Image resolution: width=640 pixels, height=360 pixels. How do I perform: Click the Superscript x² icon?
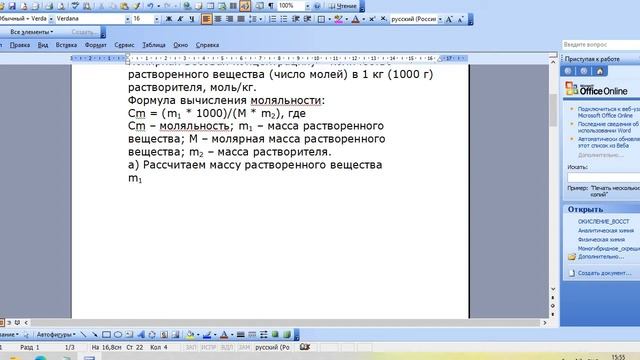(x=372, y=19)
